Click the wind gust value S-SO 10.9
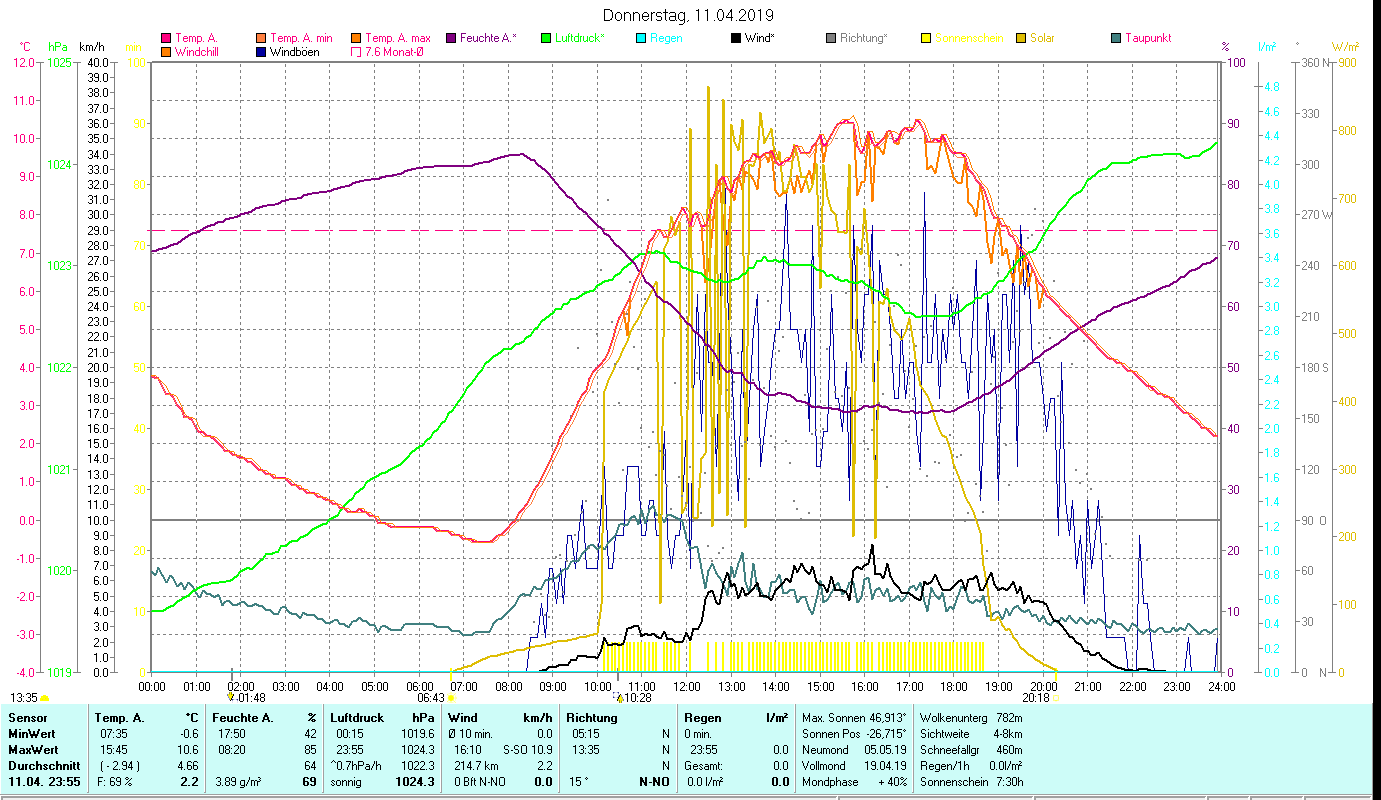Image resolution: width=1381 pixels, height=800 pixels. 527,749
